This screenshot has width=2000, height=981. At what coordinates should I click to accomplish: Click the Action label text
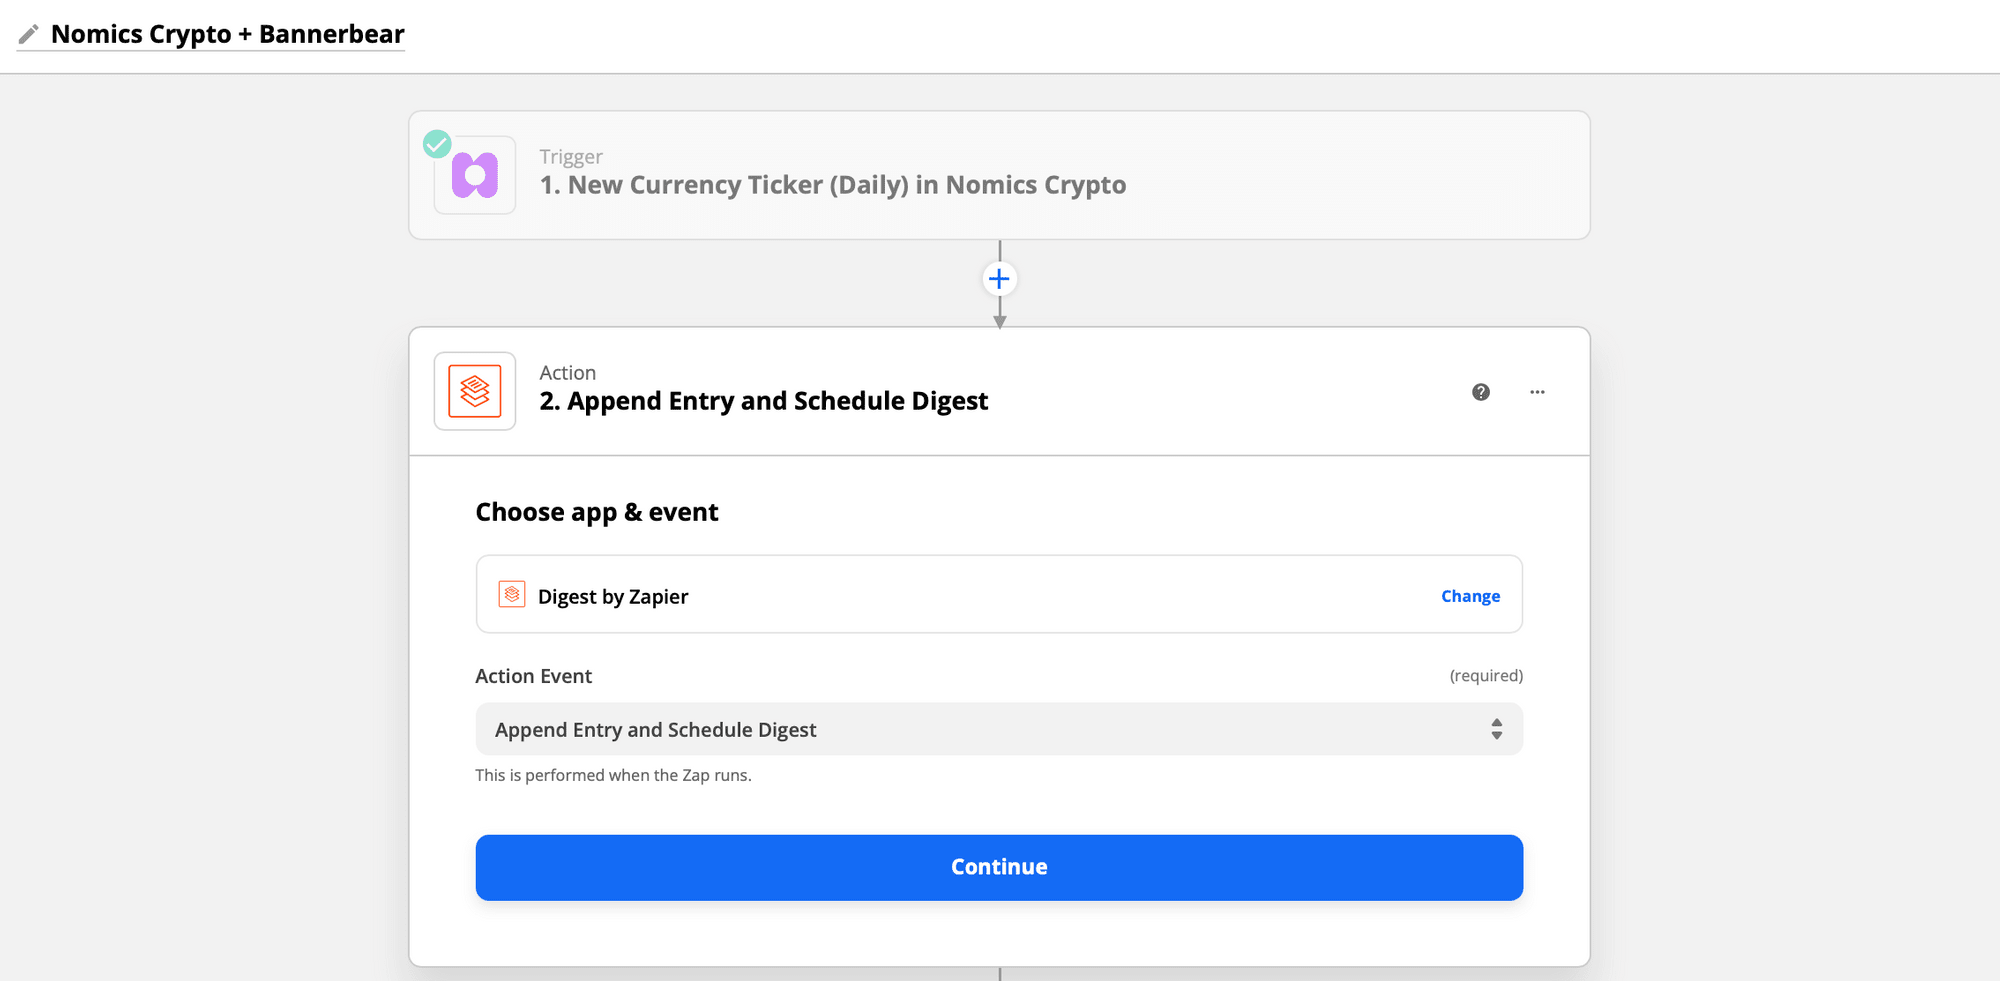click(x=567, y=373)
